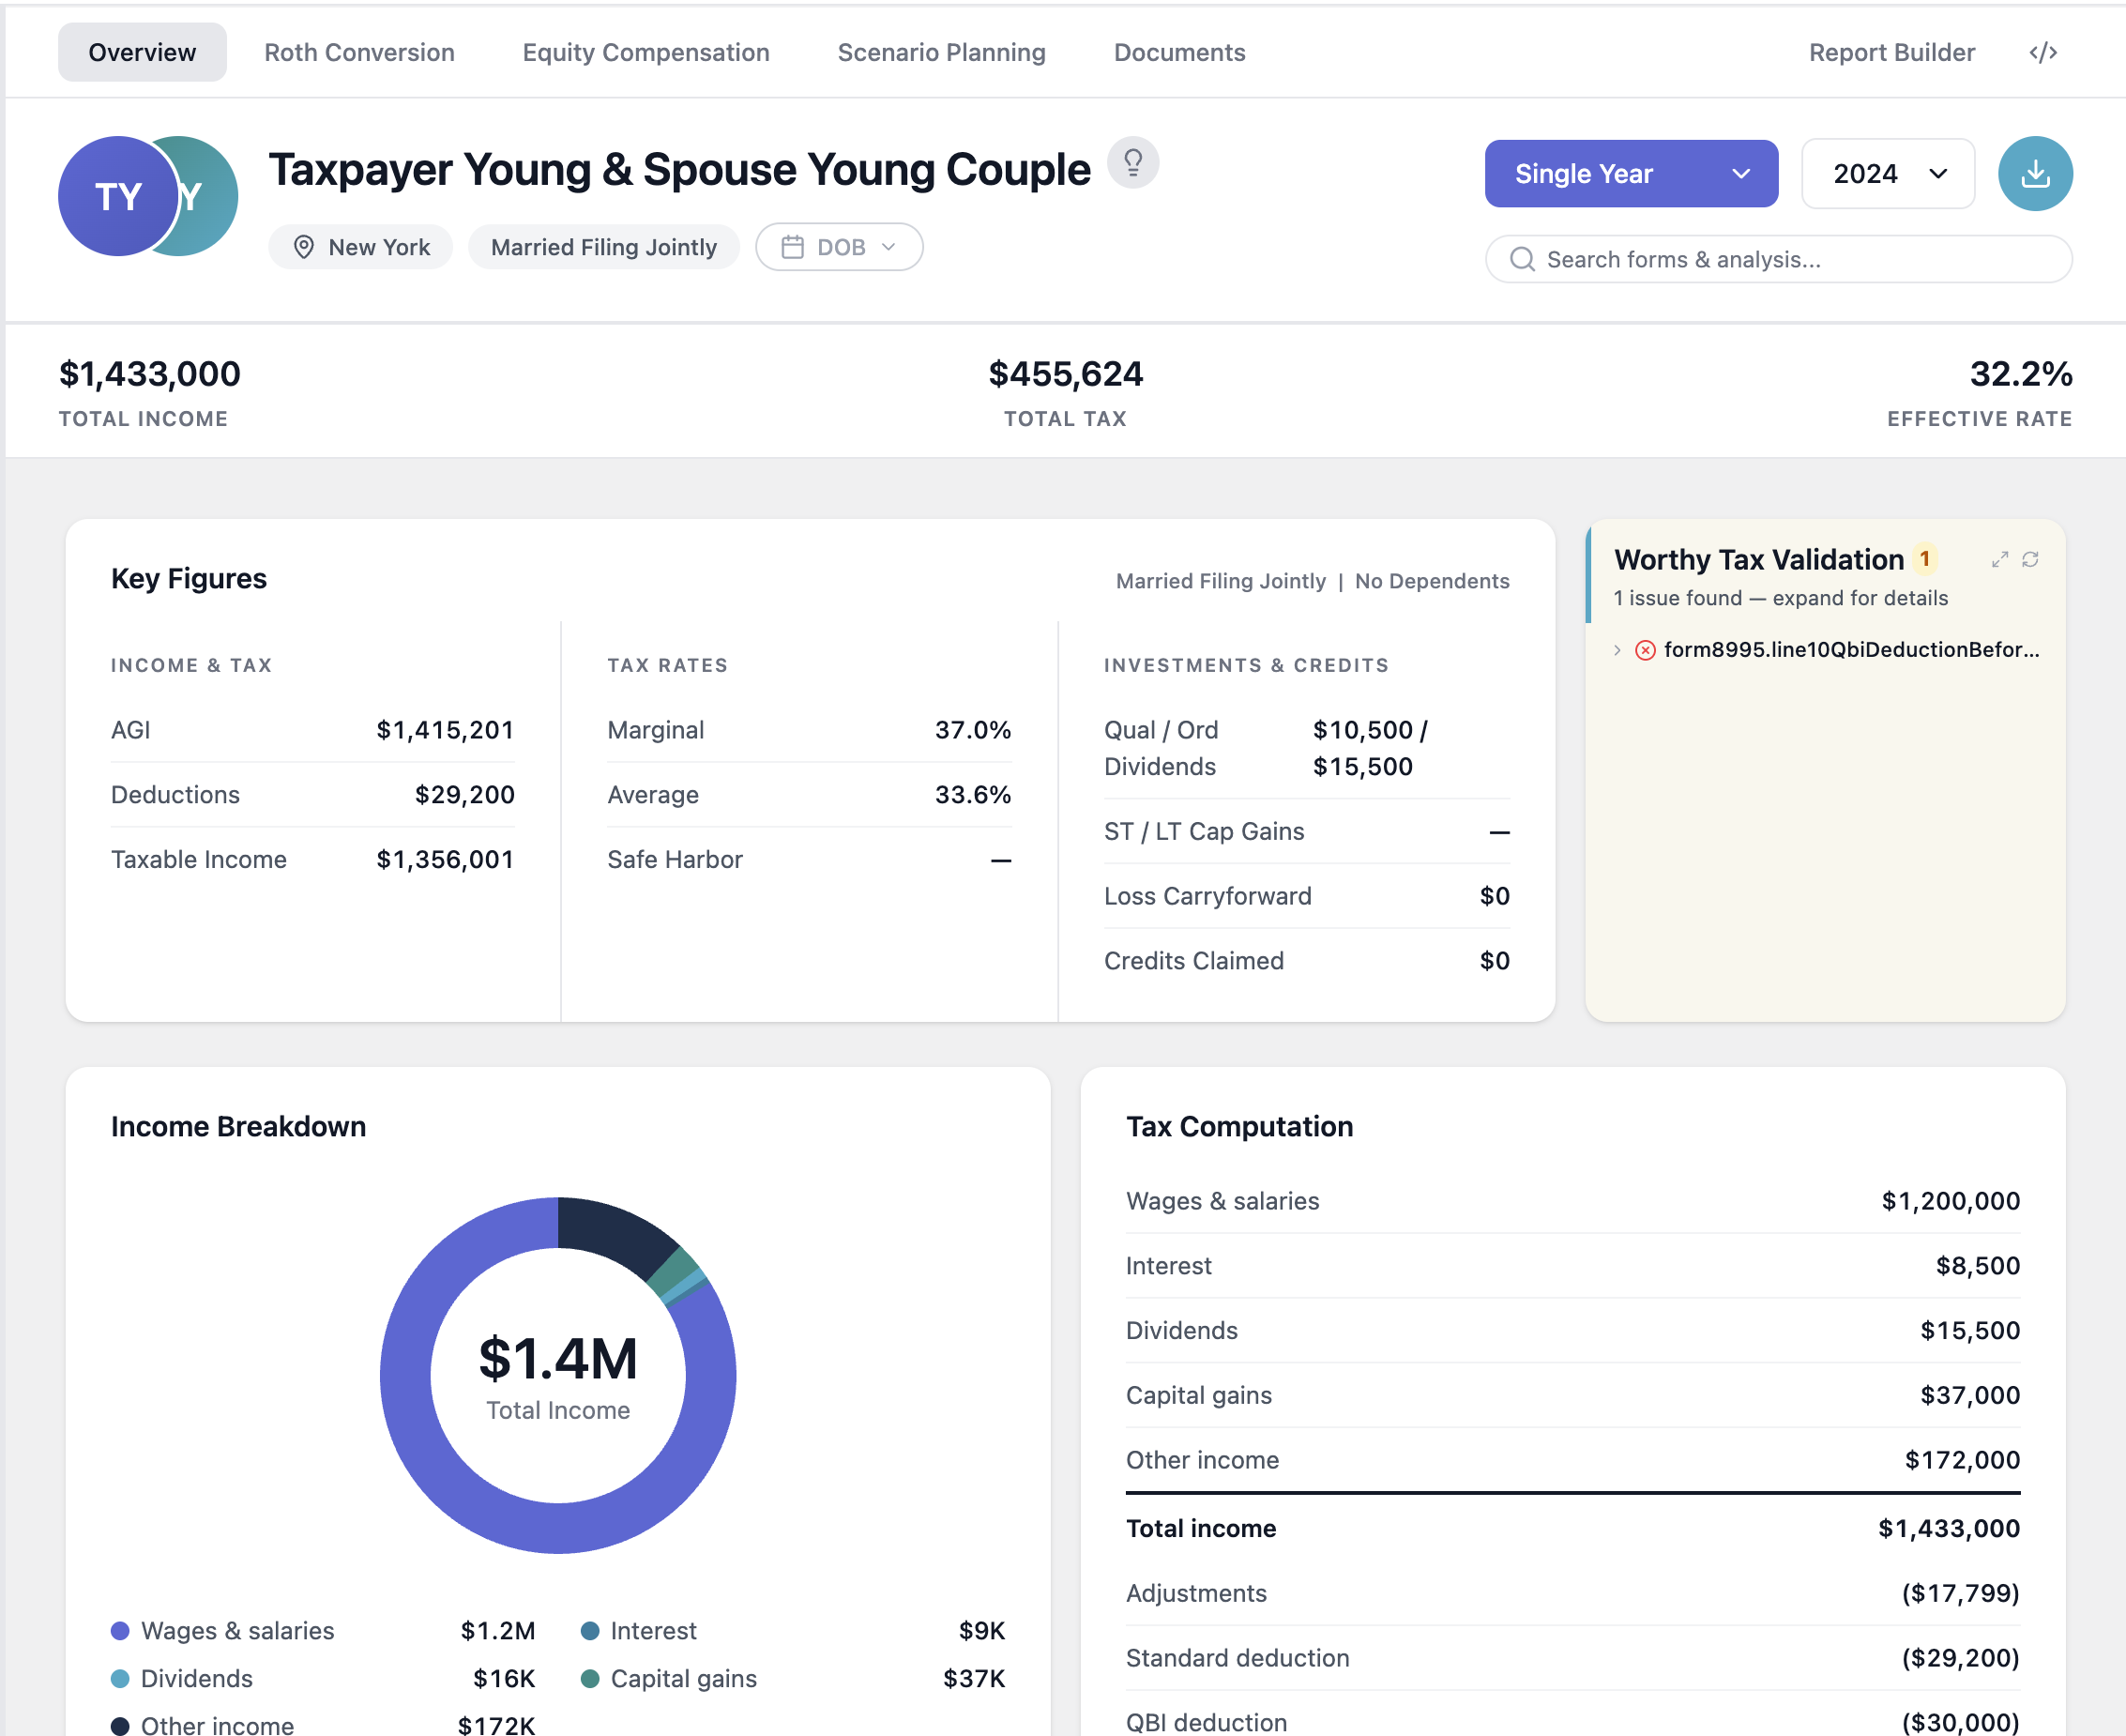
Task: Switch to the Roth Conversion tab
Action: pyautogui.click(x=359, y=52)
